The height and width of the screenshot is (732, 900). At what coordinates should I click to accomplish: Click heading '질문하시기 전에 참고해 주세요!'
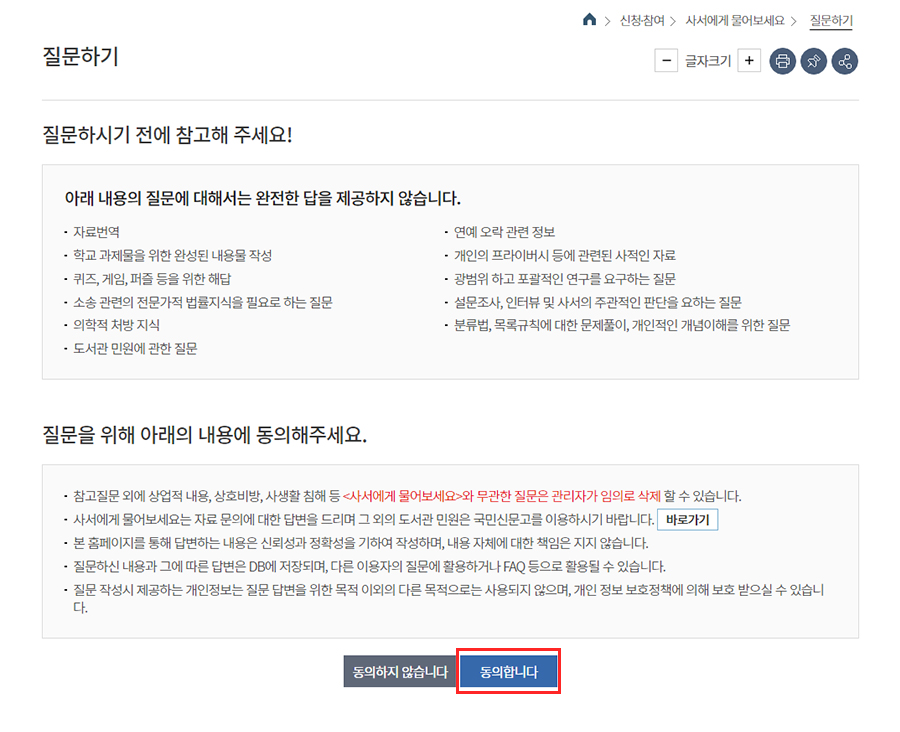pyautogui.click(x=167, y=135)
